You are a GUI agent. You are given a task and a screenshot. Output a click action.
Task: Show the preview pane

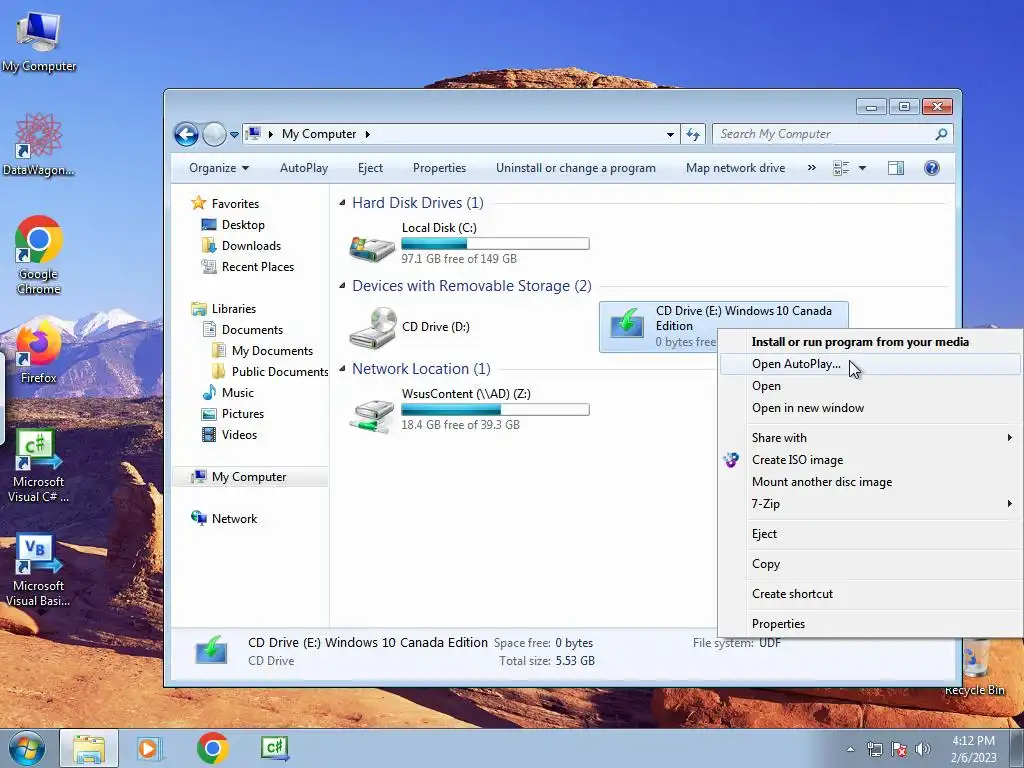[x=895, y=168]
